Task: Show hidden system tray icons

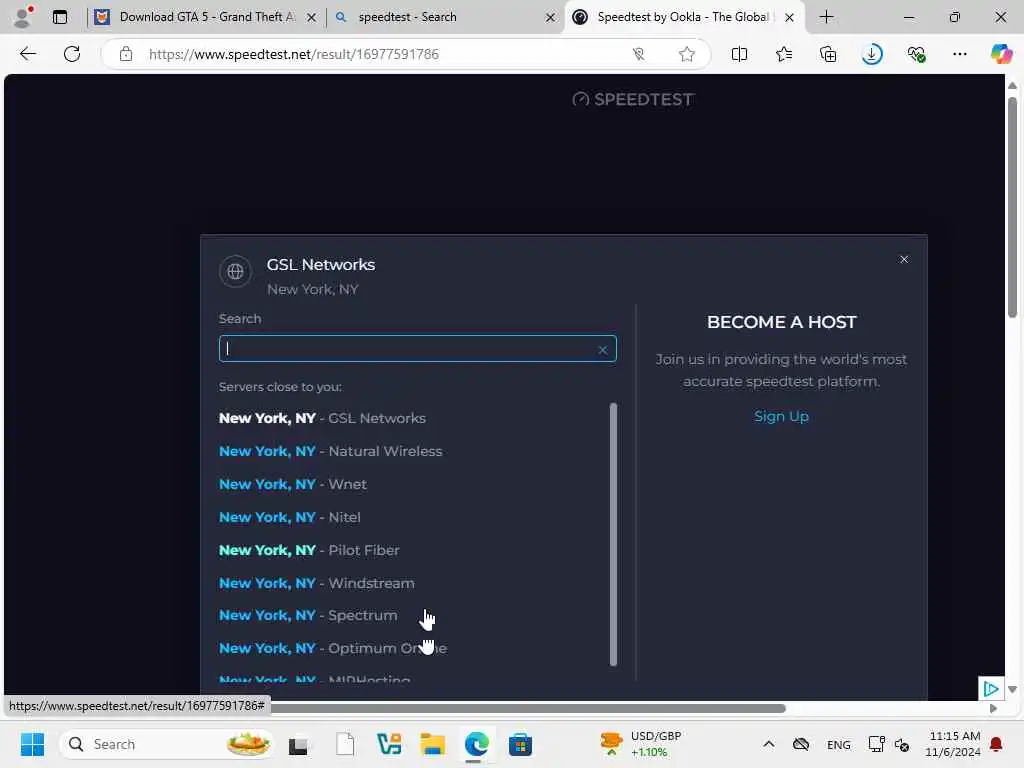Action: [769, 744]
